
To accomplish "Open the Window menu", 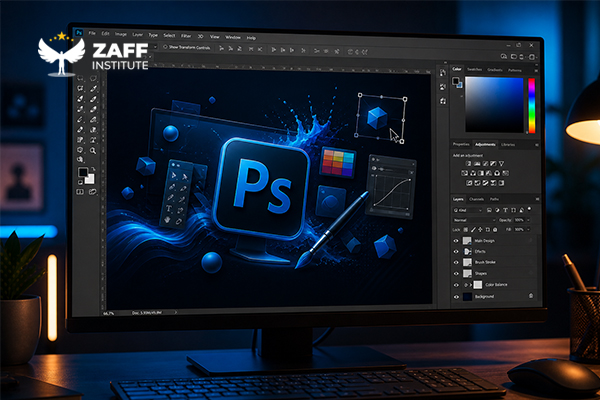I will (x=233, y=37).
